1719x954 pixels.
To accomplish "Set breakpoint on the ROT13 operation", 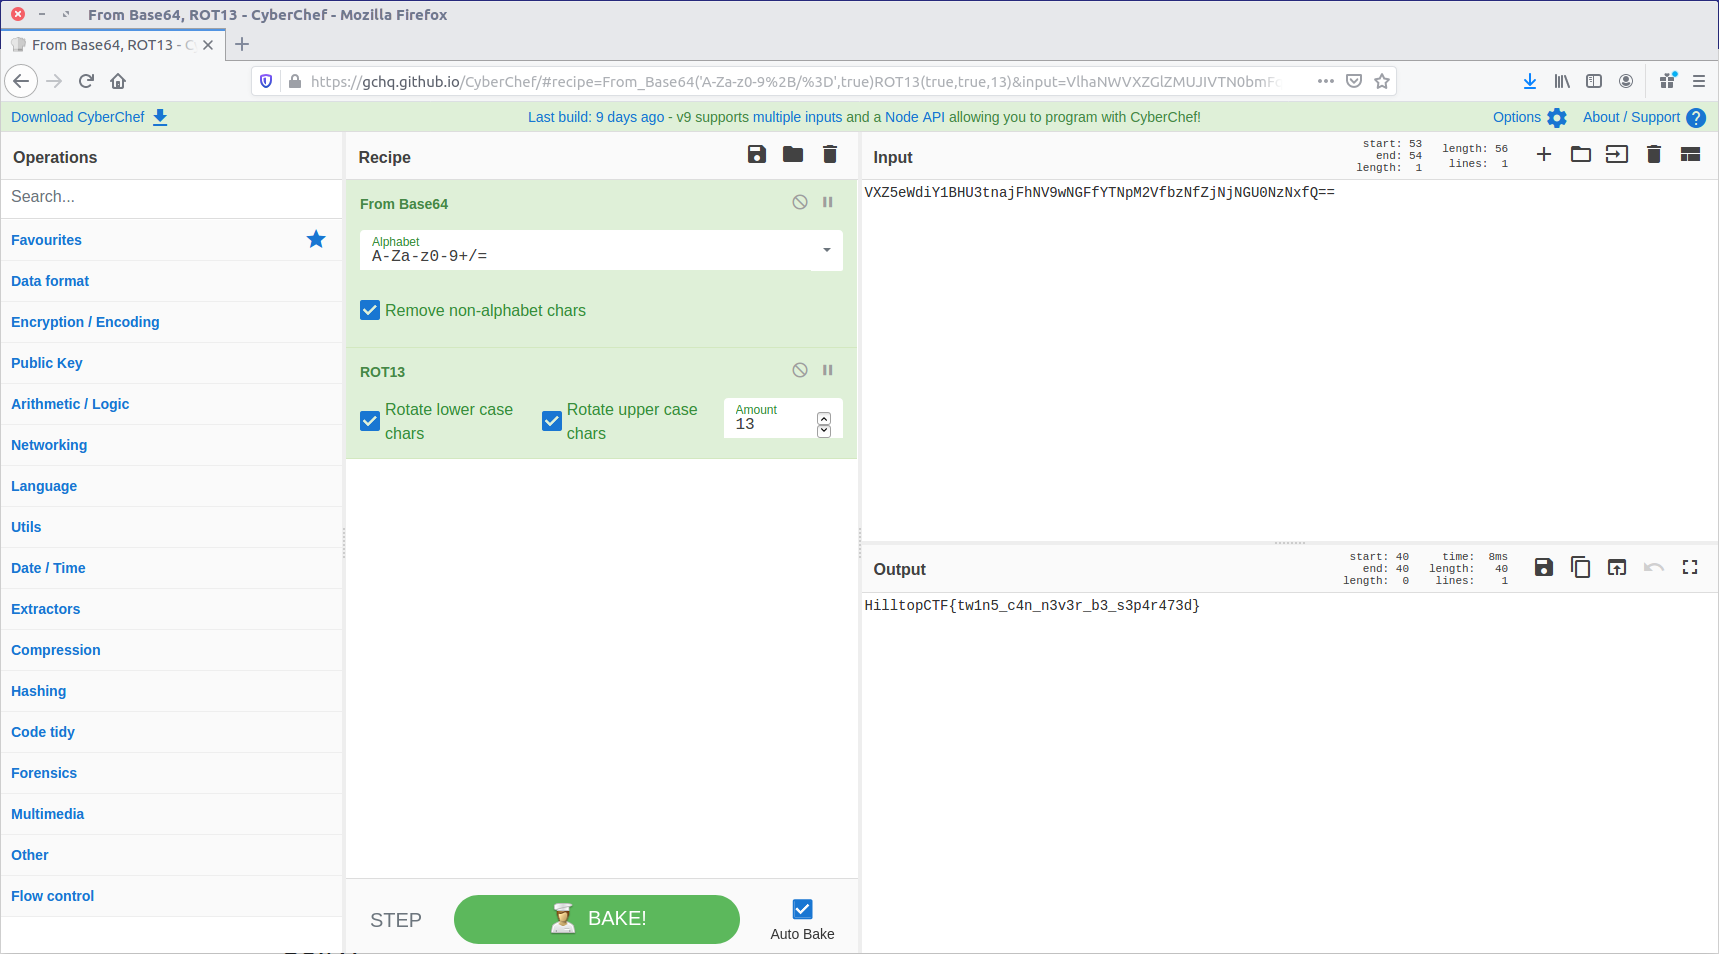I will click(828, 370).
